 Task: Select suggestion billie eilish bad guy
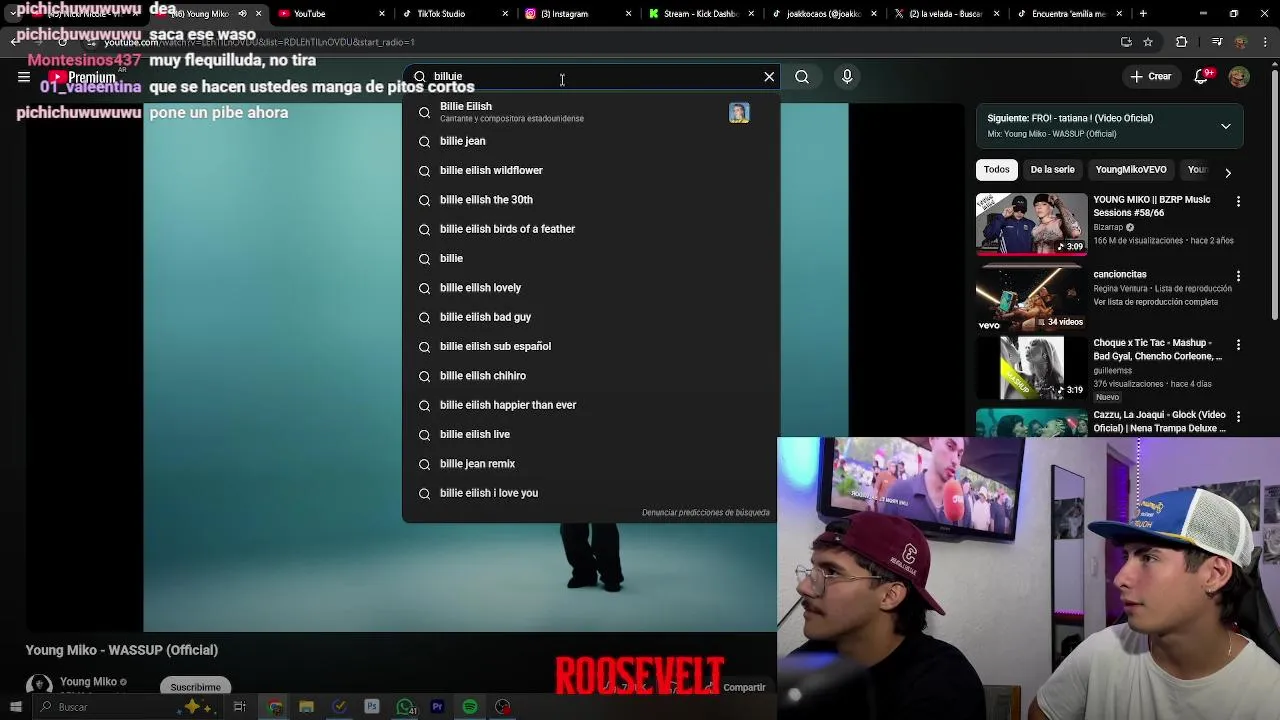[x=590, y=317]
